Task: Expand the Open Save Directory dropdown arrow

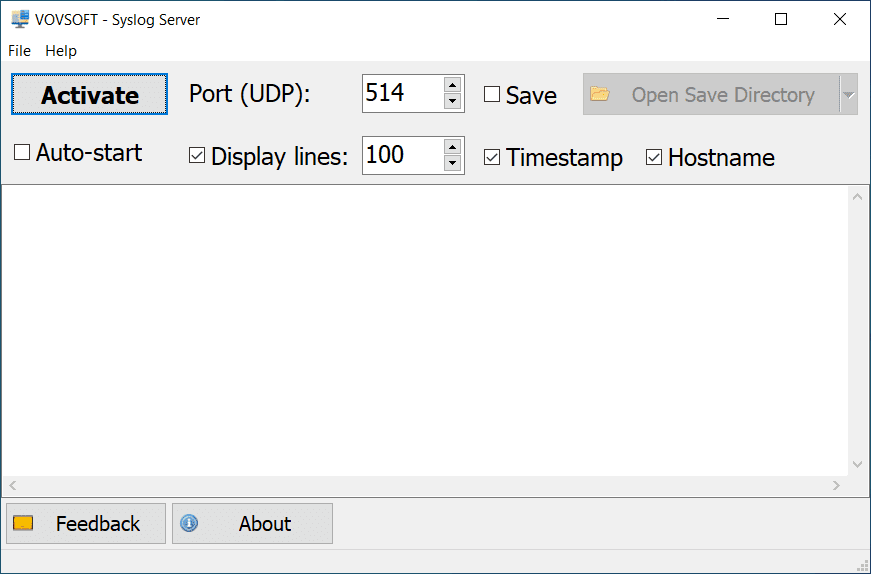Action: pos(848,94)
